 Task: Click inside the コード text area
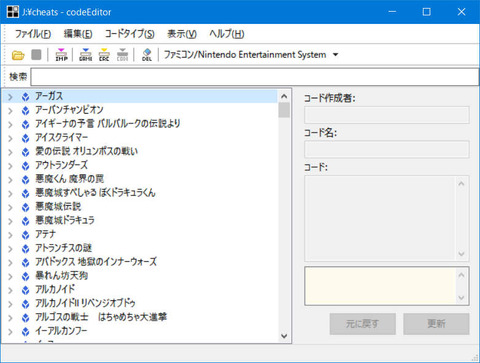[380, 218]
